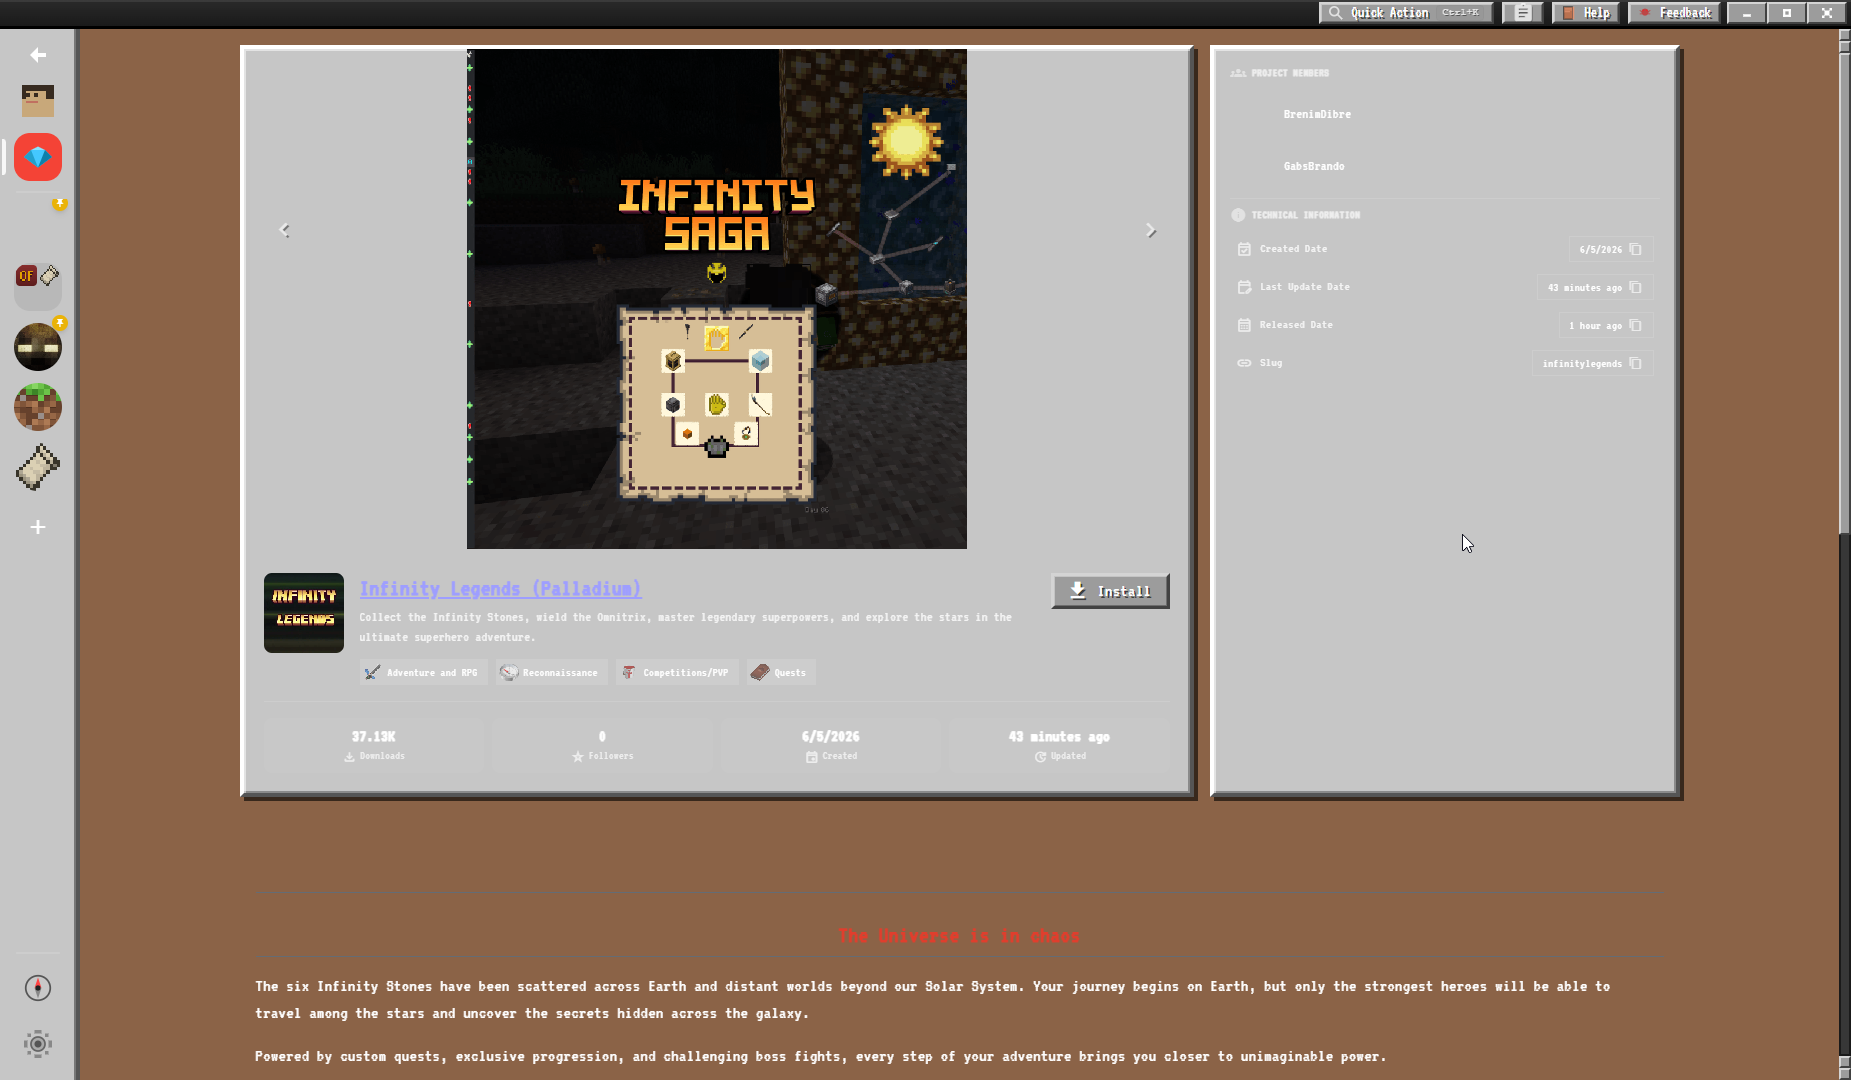Open the compass explore icon
The width and height of the screenshot is (1851, 1080).
tap(38, 988)
